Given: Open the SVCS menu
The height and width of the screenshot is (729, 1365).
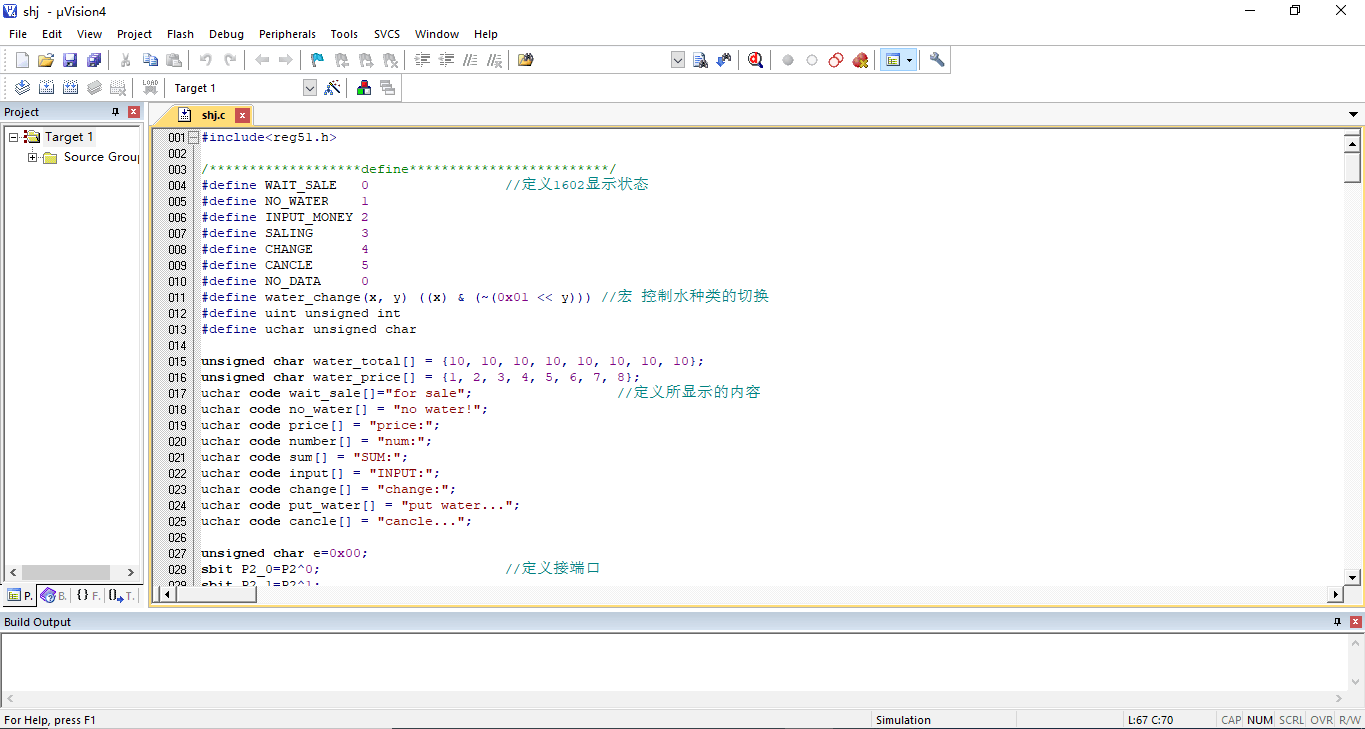Looking at the screenshot, I should (x=387, y=34).
